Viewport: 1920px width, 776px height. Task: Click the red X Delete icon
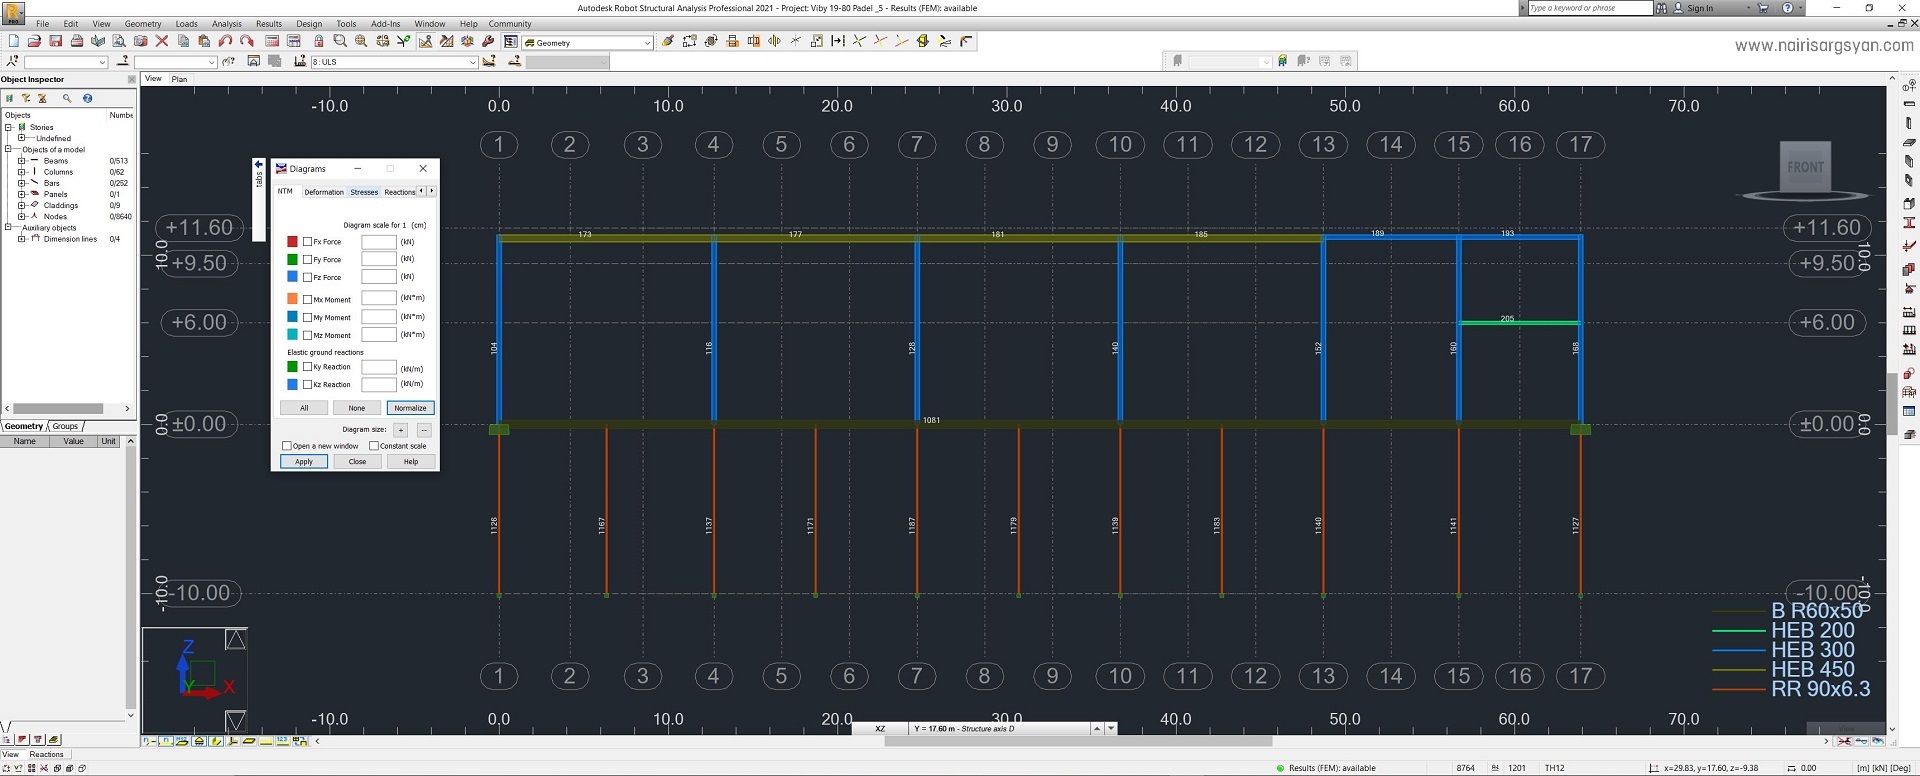coord(162,42)
